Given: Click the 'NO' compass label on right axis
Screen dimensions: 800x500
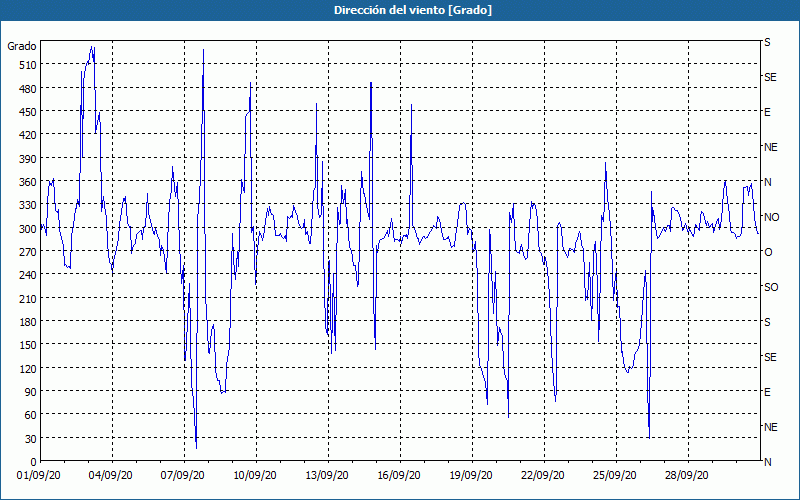Looking at the screenshot, I should (771, 217).
